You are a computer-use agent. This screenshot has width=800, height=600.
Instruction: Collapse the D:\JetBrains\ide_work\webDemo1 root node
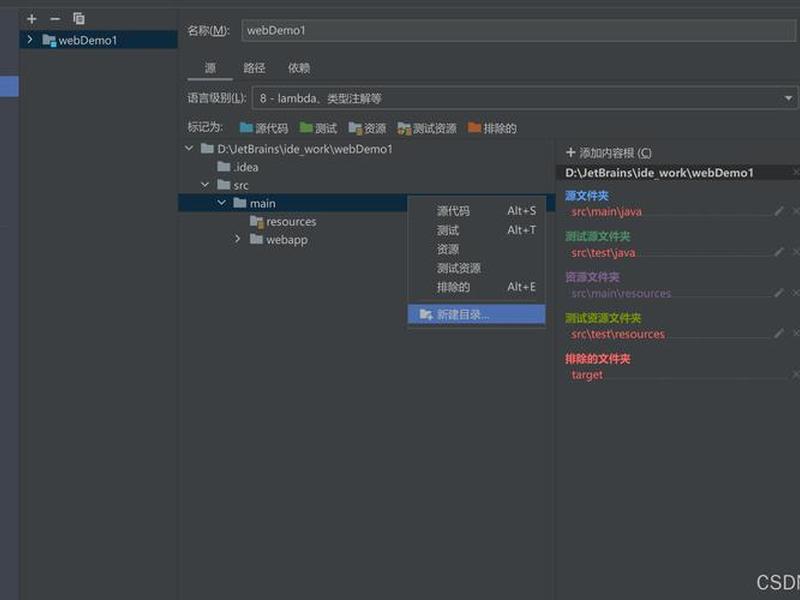(x=189, y=148)
